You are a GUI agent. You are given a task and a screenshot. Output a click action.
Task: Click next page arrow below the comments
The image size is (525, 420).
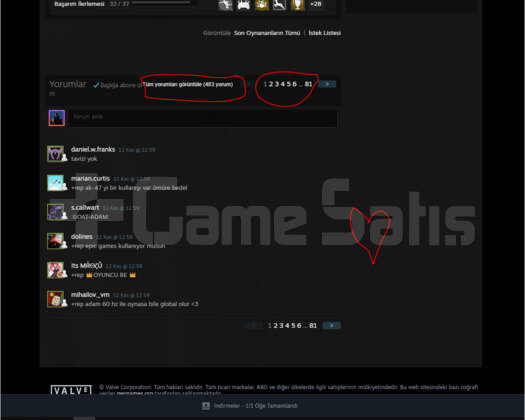click(x=331, y=326)
